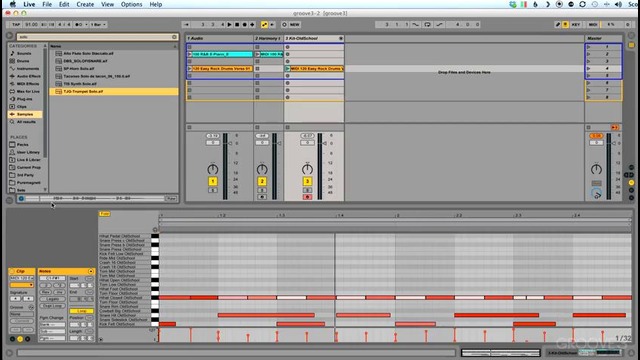Collapse the browser with the round toggle
Image resolution: width=640 pixels, height=360 pixels.
pyautogui.click(x=10, y=36)
